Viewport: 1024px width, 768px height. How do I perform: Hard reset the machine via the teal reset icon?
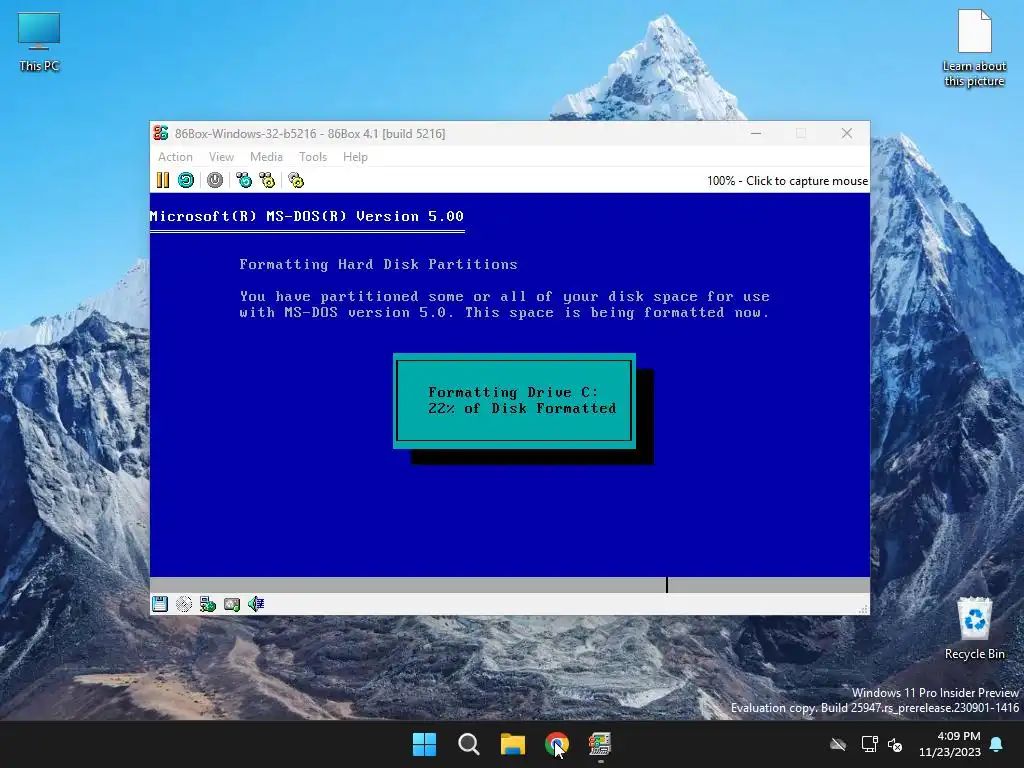tap(186, 180)
